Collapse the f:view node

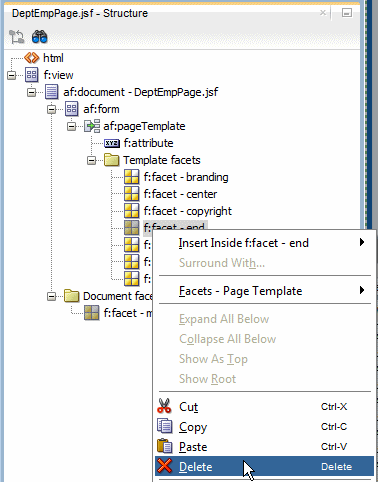12,75
